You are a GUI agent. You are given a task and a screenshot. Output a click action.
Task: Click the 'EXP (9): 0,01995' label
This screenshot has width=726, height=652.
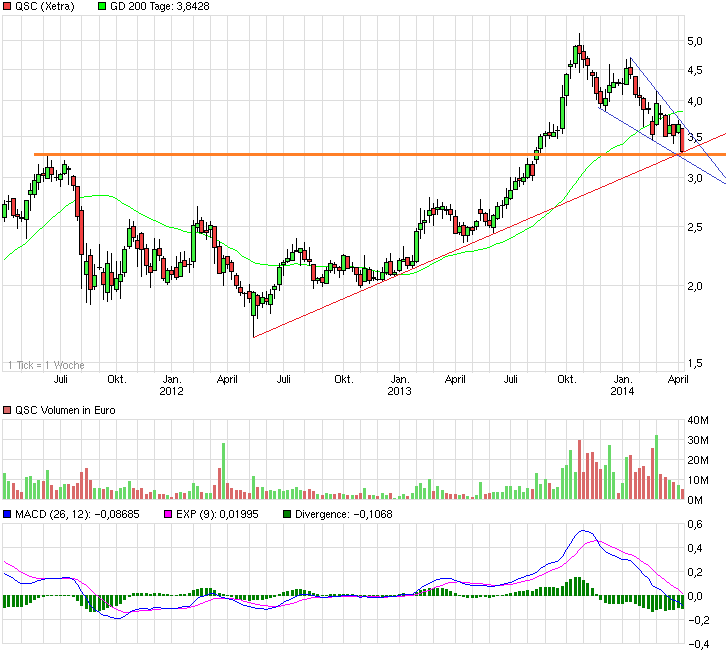coord(217,514)
